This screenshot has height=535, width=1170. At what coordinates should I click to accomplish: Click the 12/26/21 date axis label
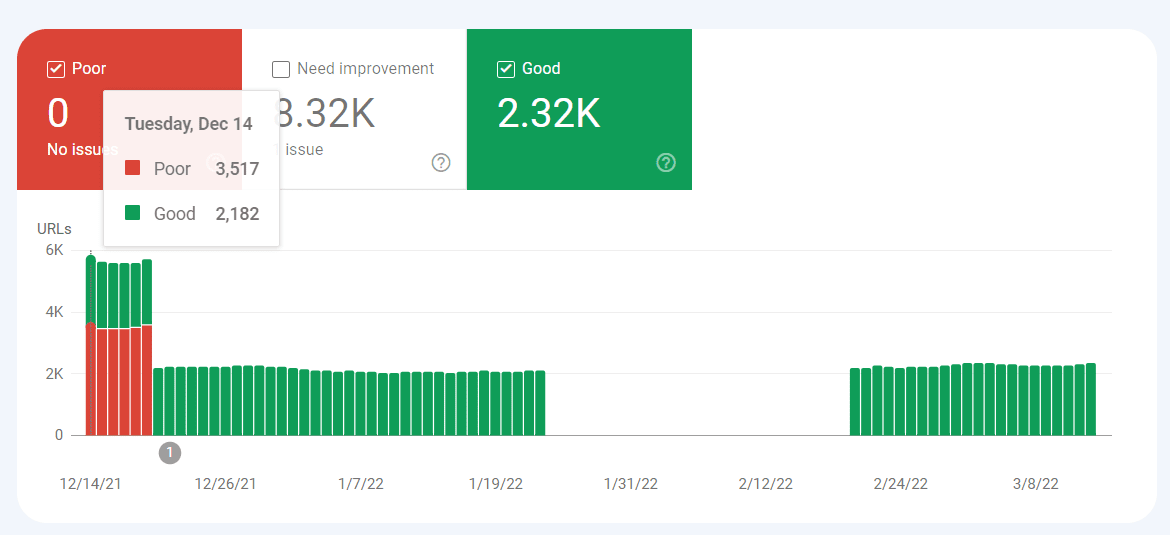point(225,484)
